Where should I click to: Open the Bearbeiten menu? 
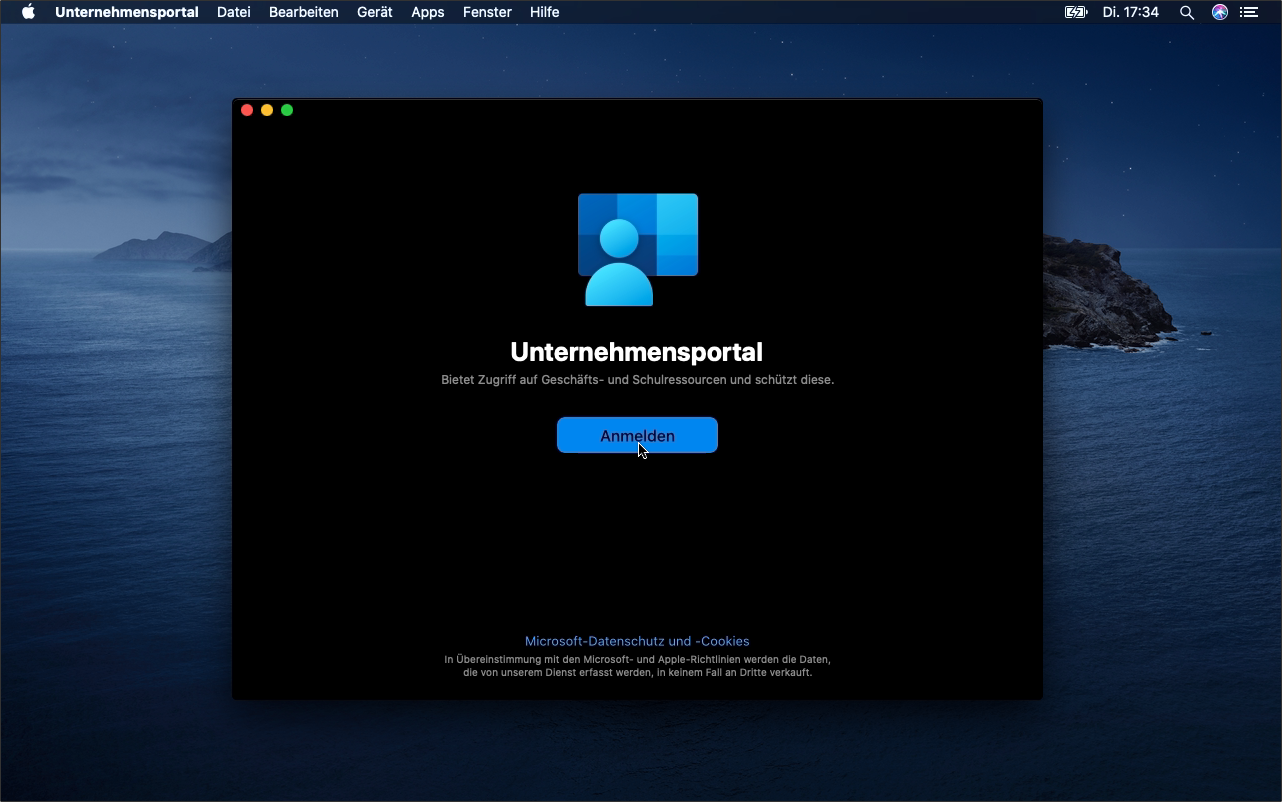[303, 12]
